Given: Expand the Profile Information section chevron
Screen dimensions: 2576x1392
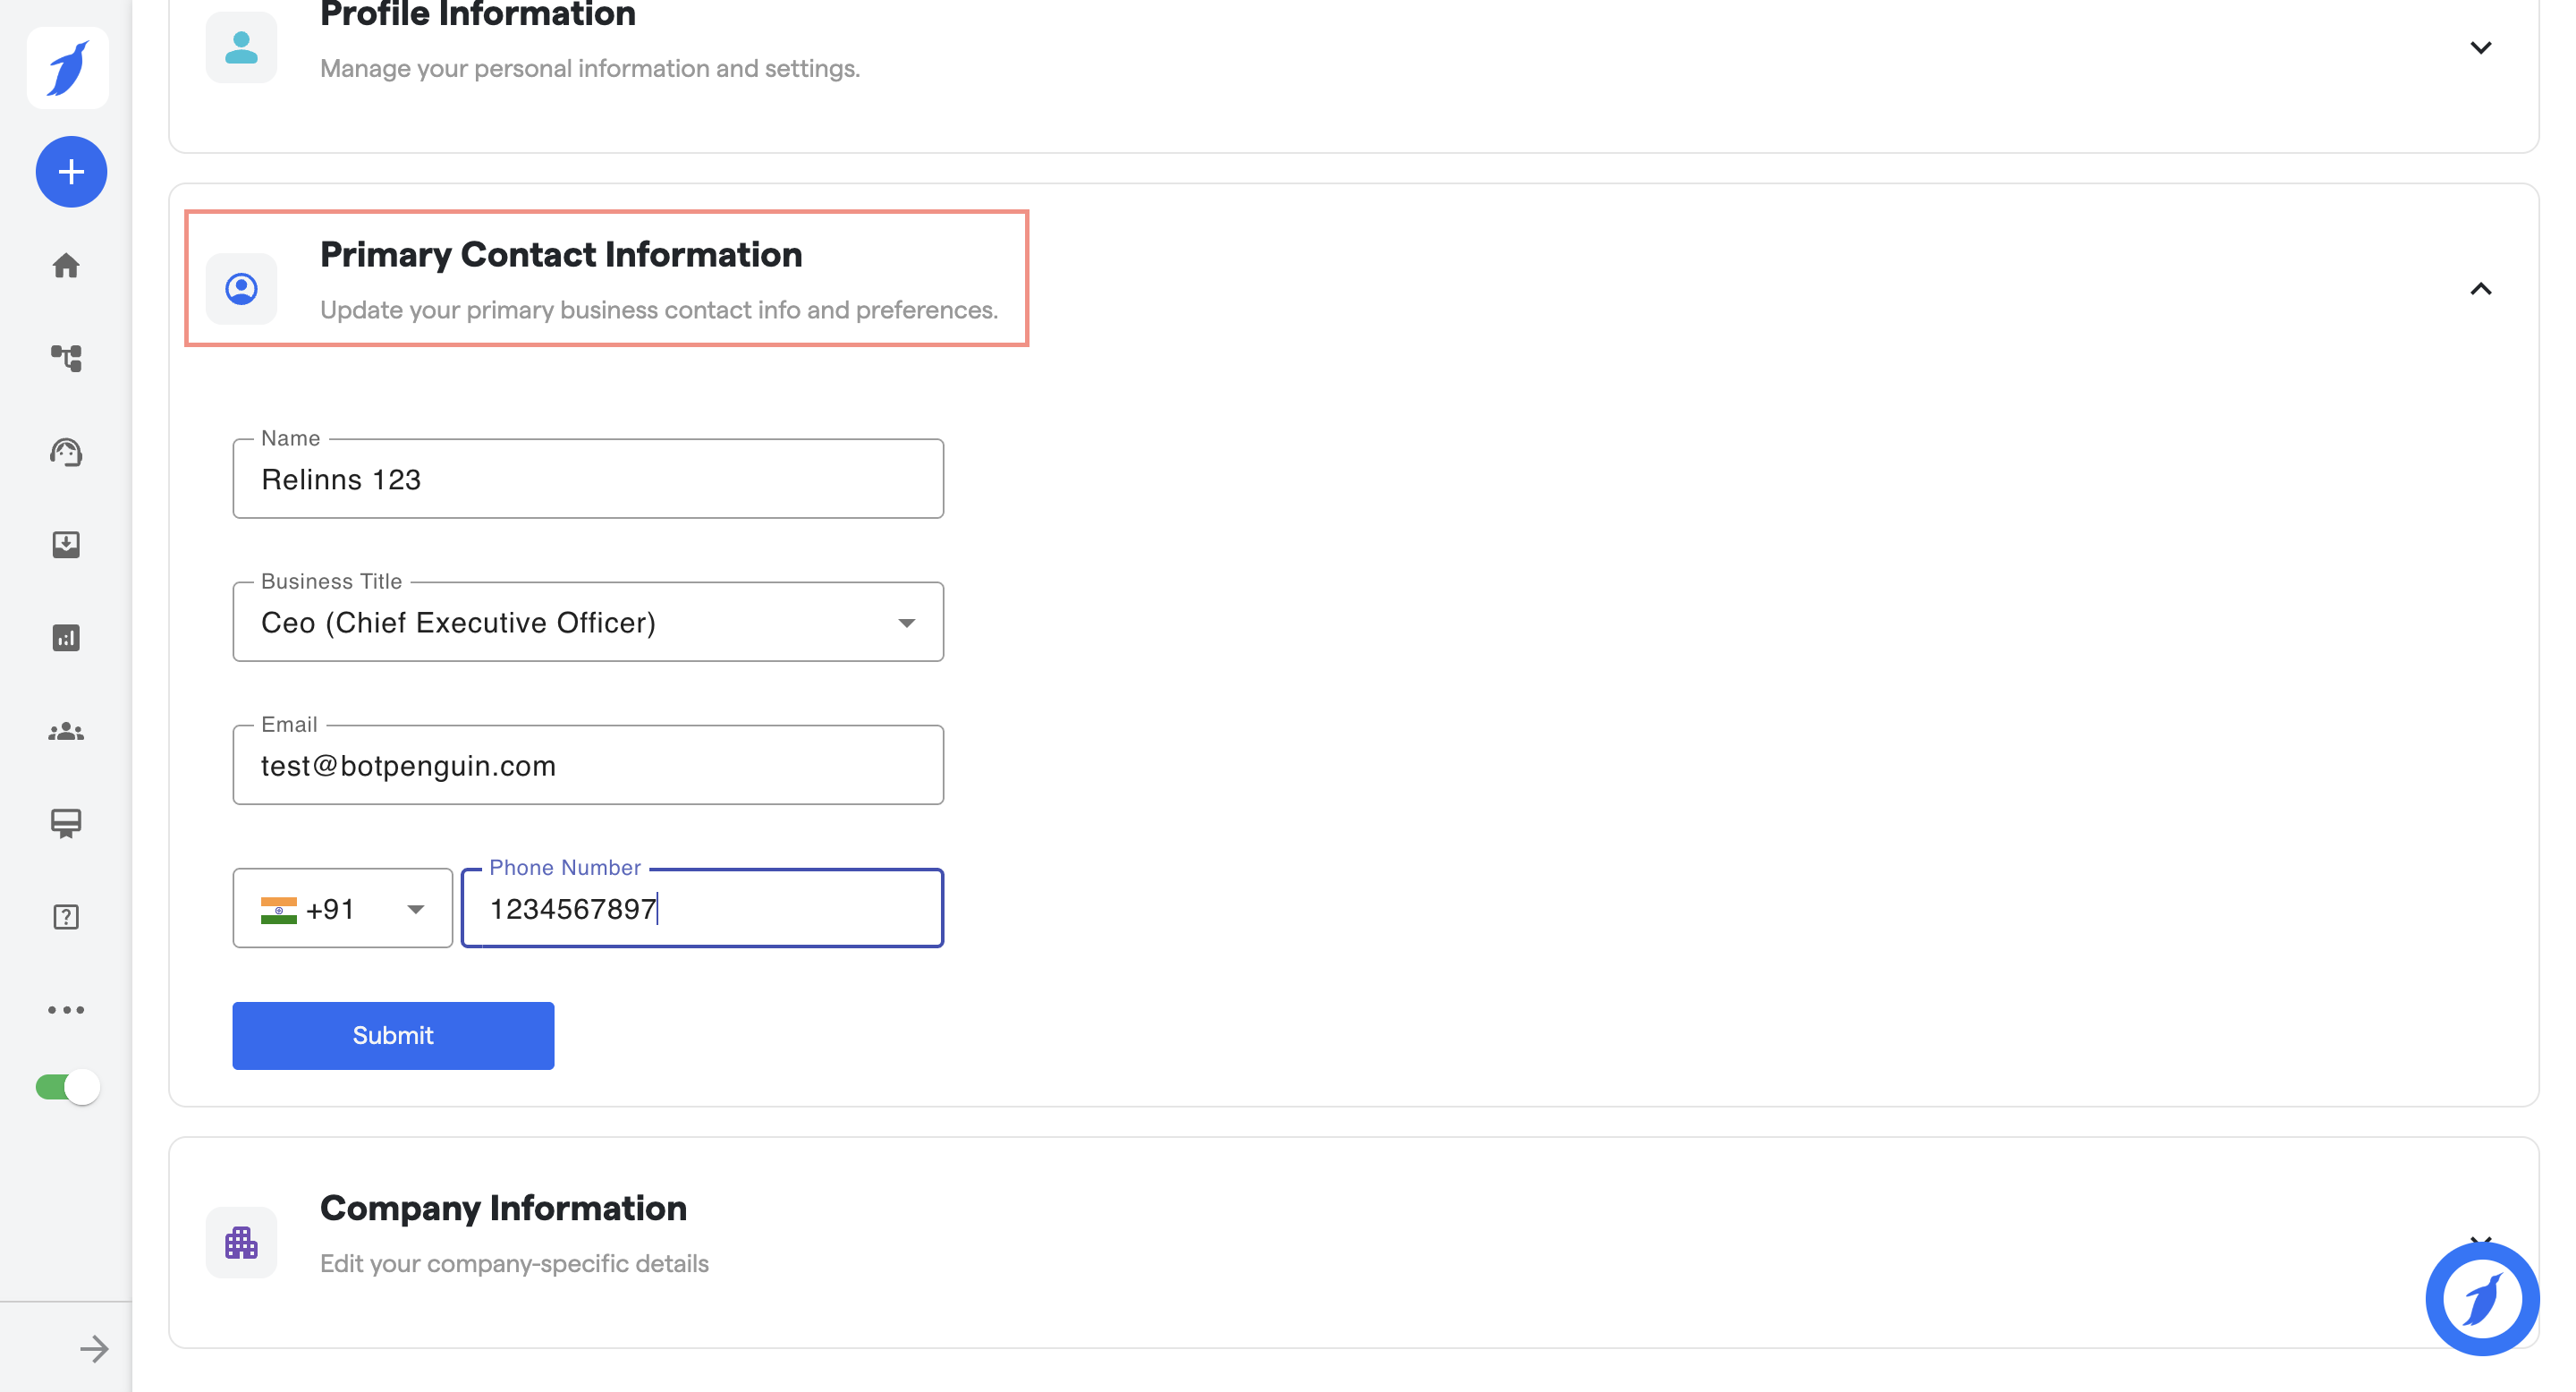Looking at the screenshot, I should 2480,48.
